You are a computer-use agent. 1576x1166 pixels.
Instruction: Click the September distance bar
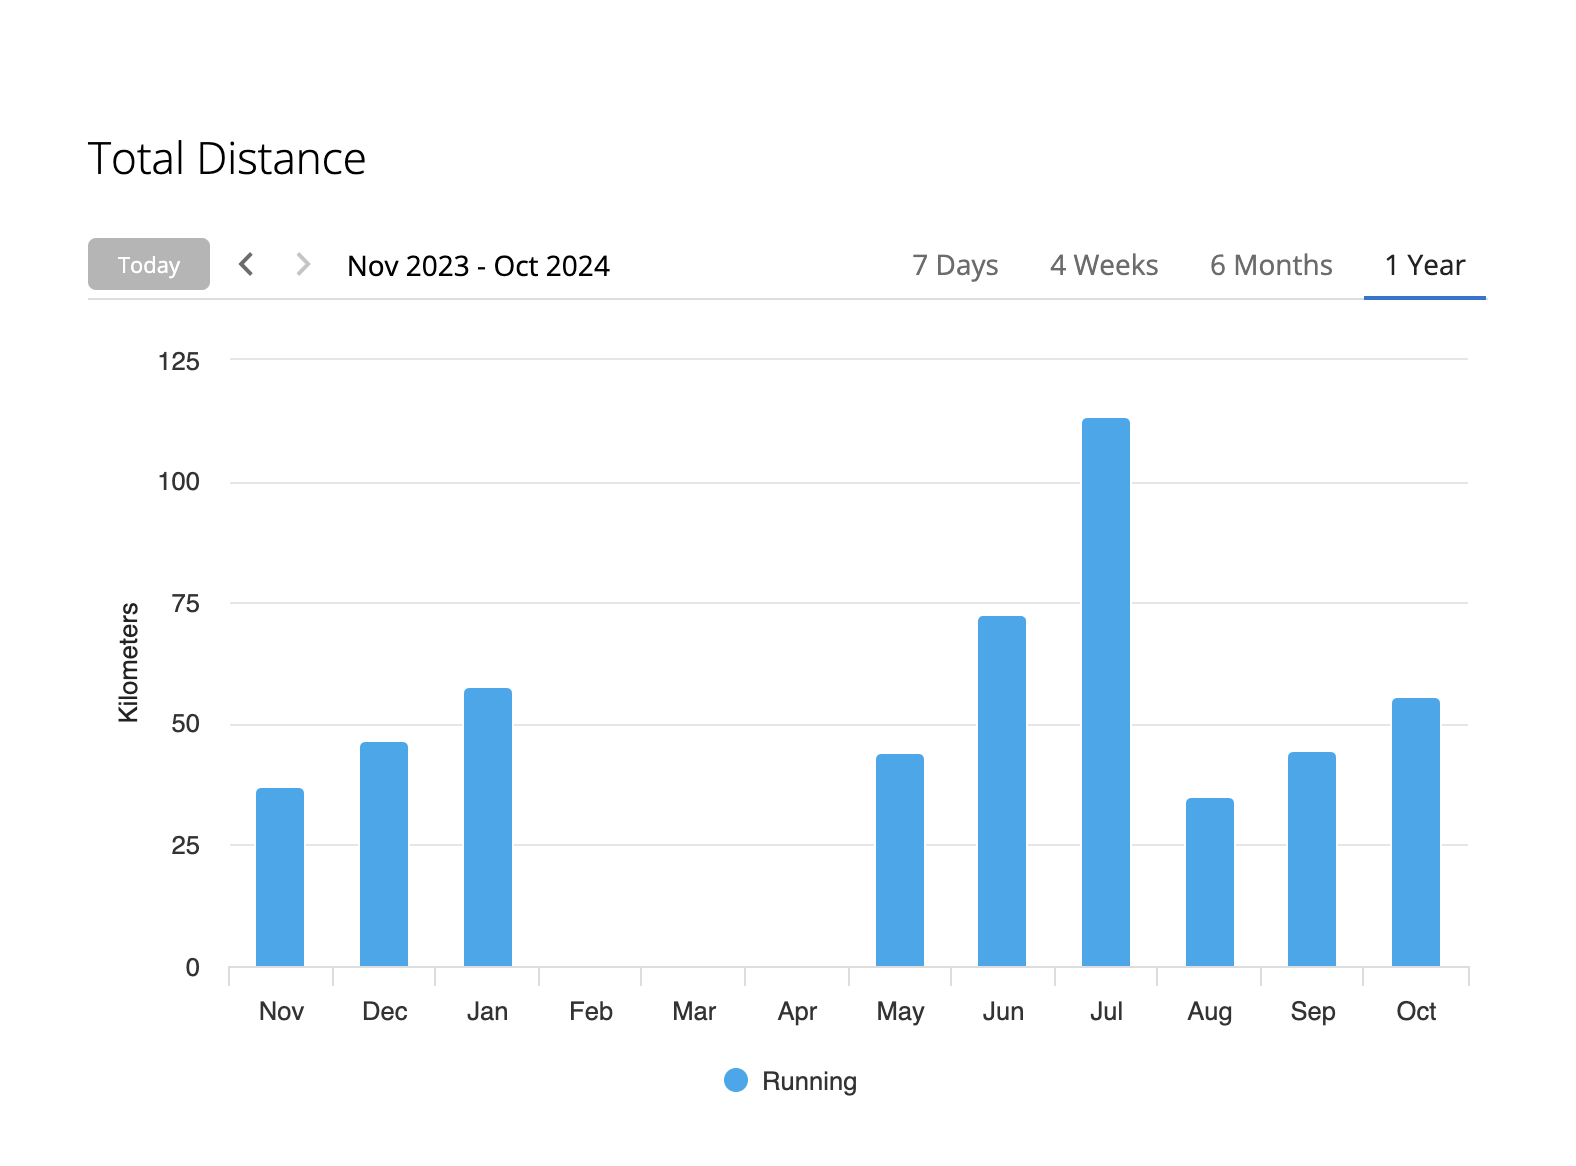(x=1311, y=859)
